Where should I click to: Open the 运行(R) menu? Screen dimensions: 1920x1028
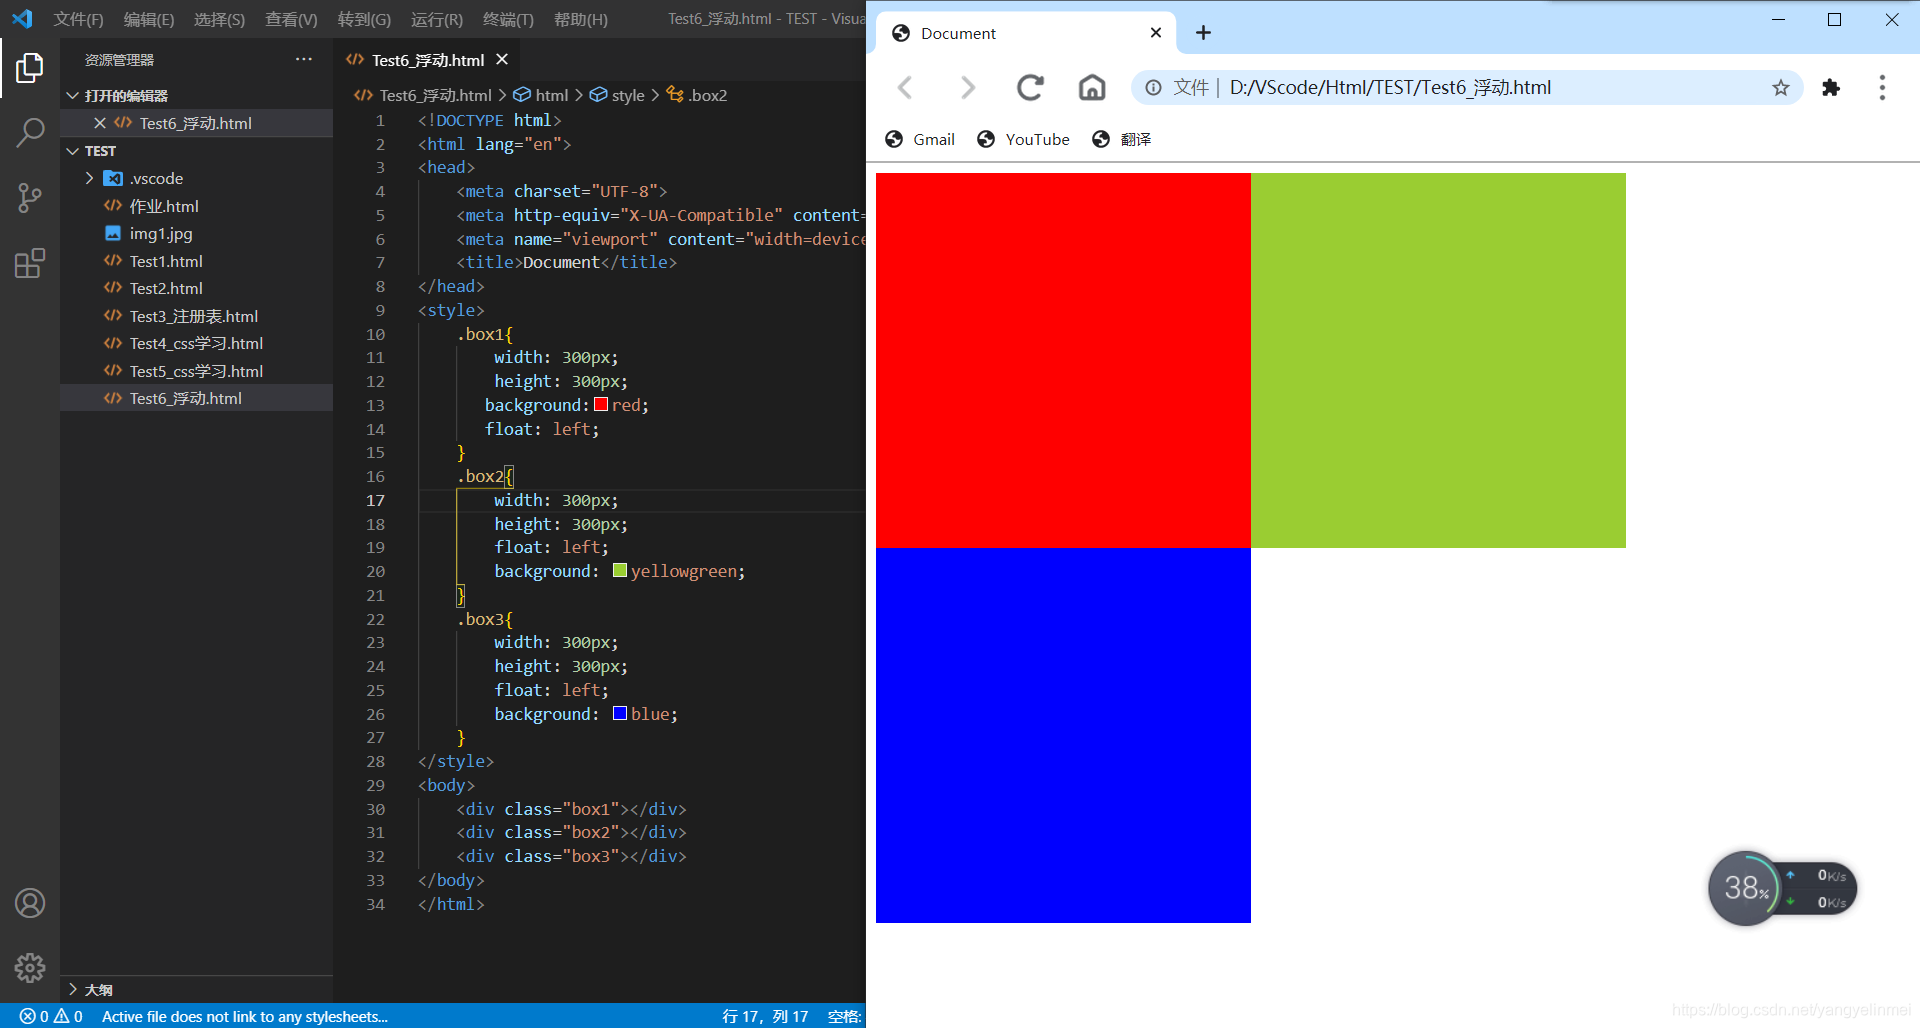point(437,19)
